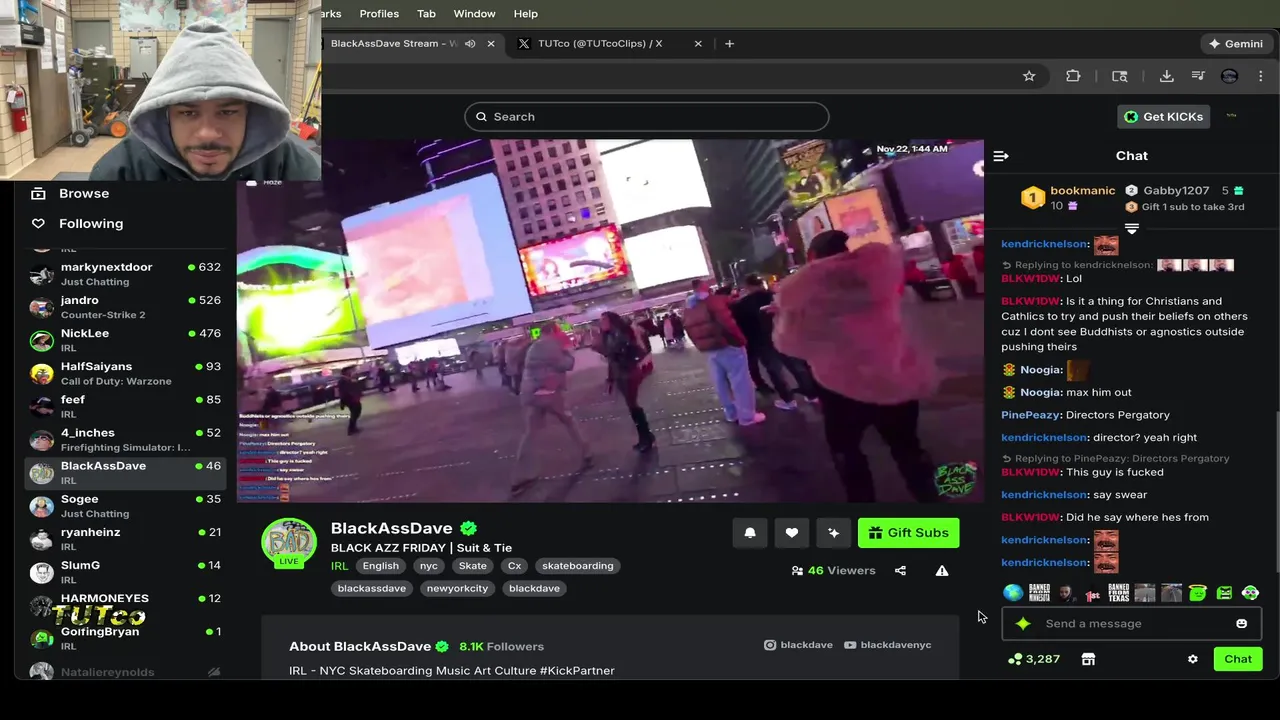Click the Send a message field
This screenshot has height=720, width=1280.
pos(1133,624)
